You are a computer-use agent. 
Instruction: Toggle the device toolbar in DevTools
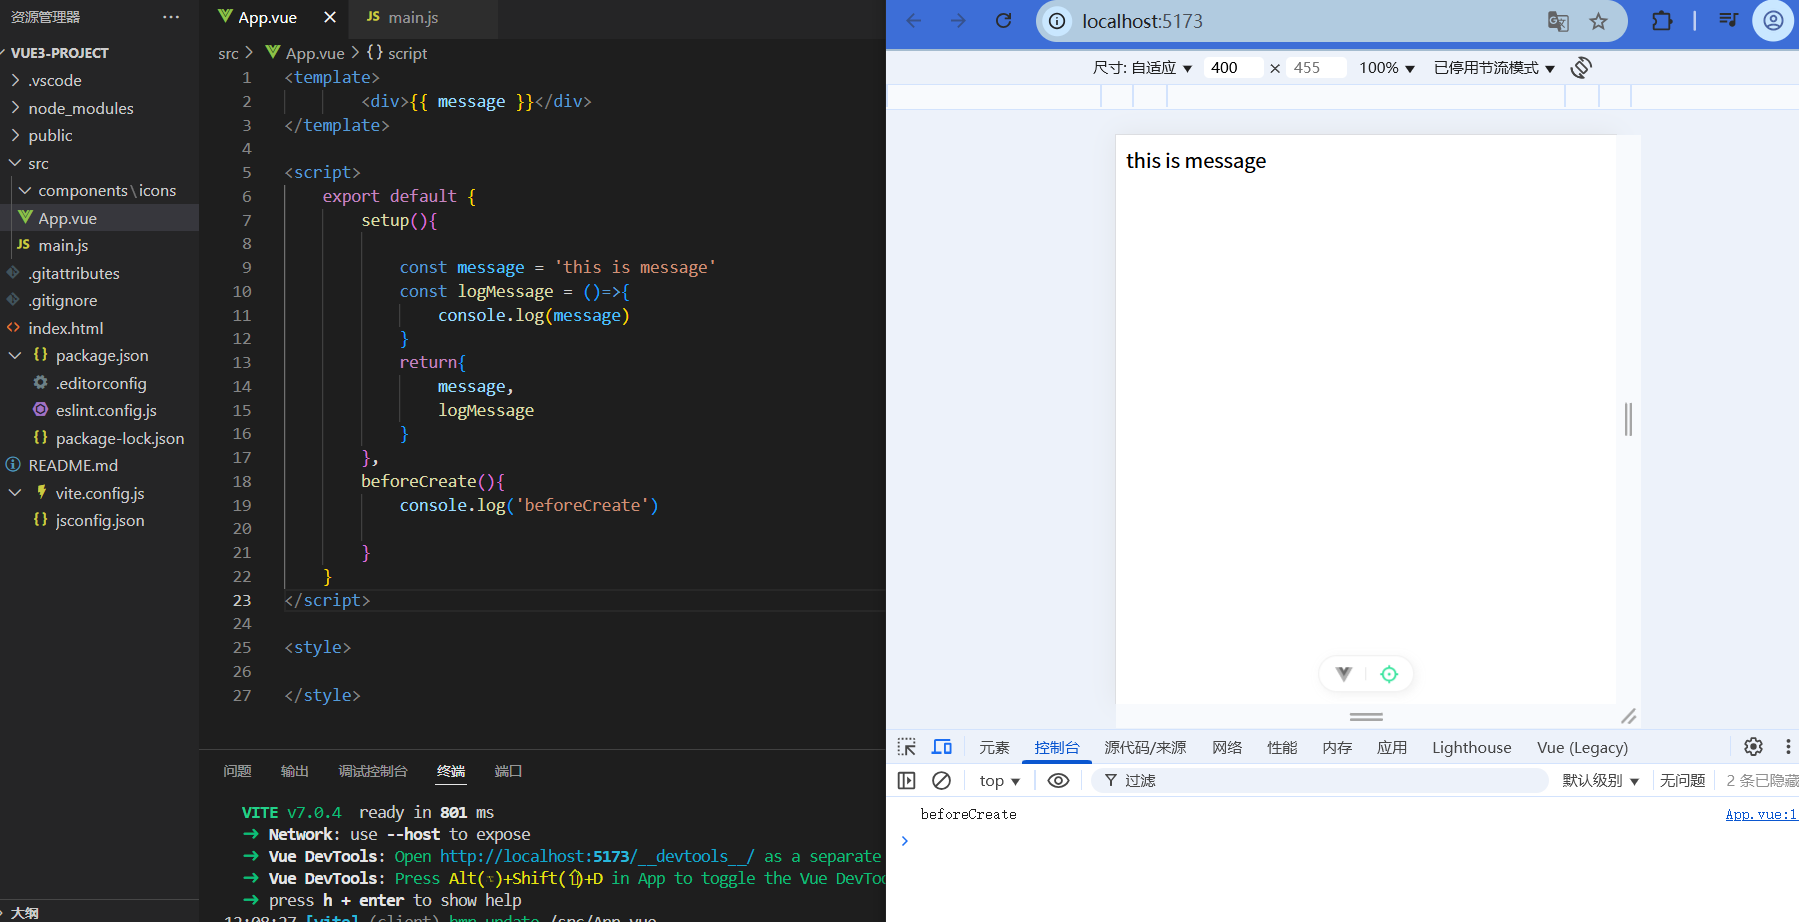pyautogui.click(x=941, y=746)
